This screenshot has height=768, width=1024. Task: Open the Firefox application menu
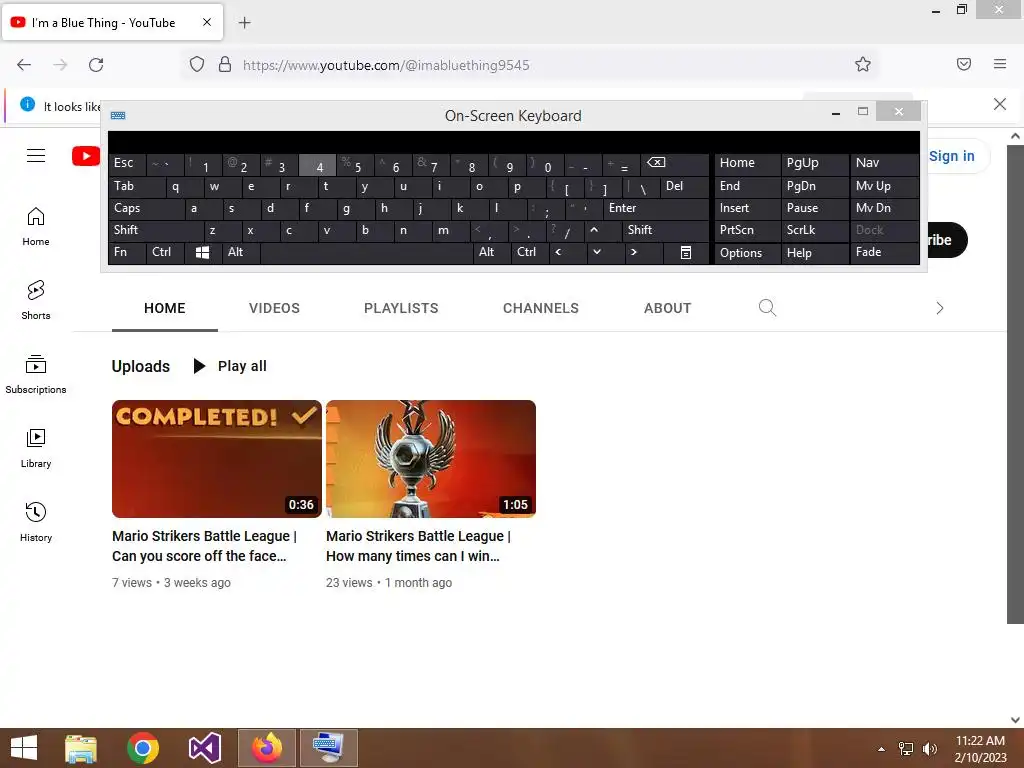click(1000, 64)
